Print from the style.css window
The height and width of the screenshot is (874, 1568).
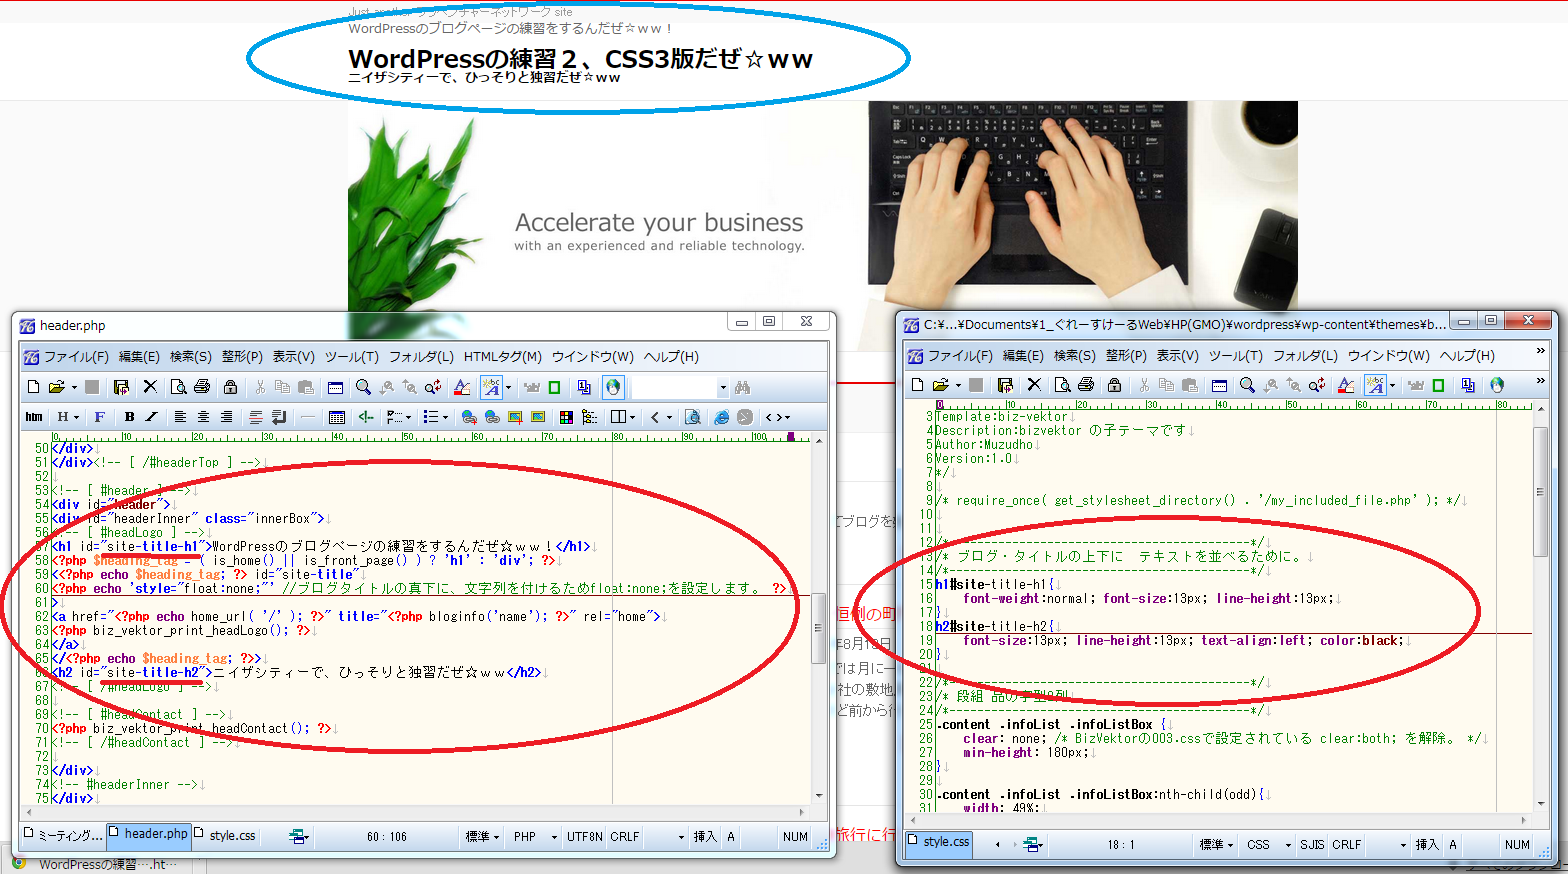[x=1086, y=385]
